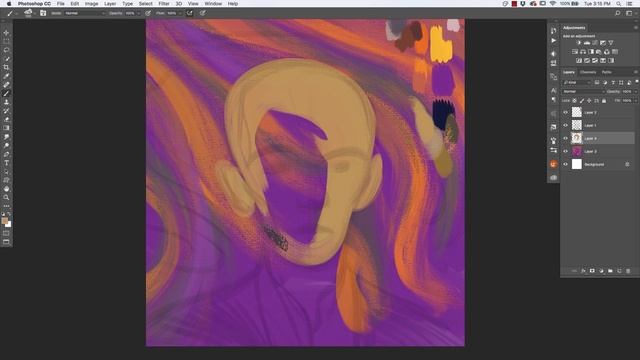Screen dimensions: 640x360
Task: Open the brush settings panel icon in options bar
Action: point(43,13)
